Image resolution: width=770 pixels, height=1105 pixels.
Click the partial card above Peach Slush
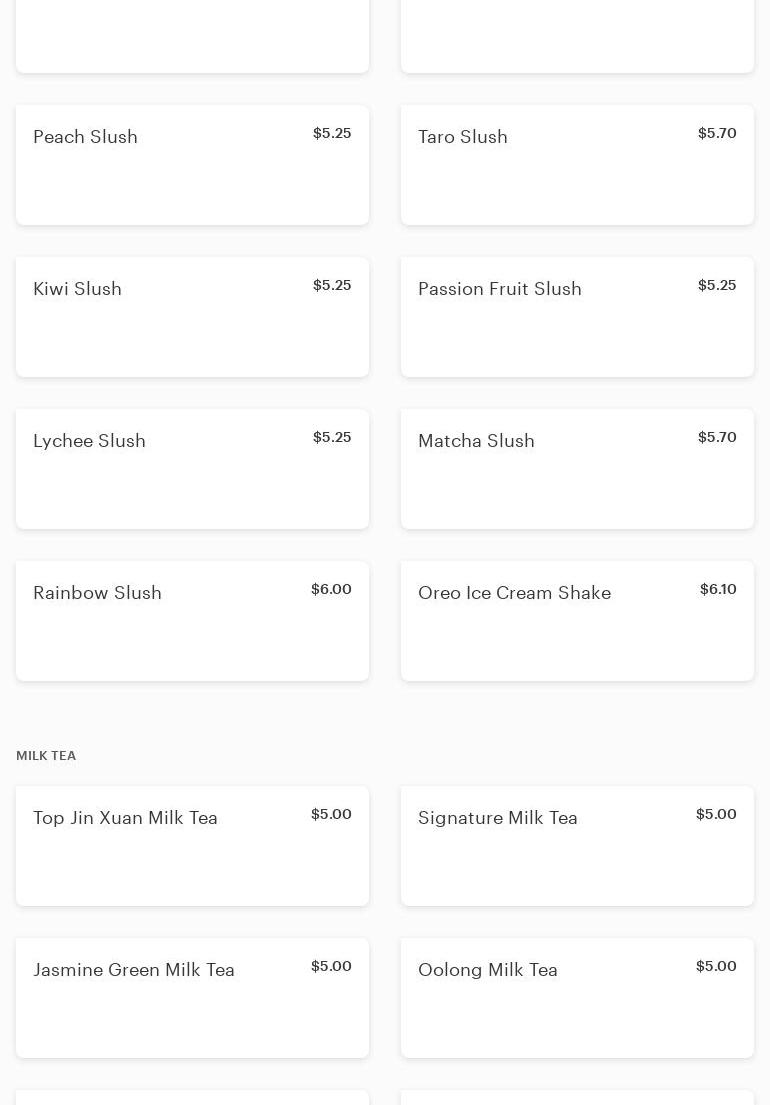click(192, 36)
